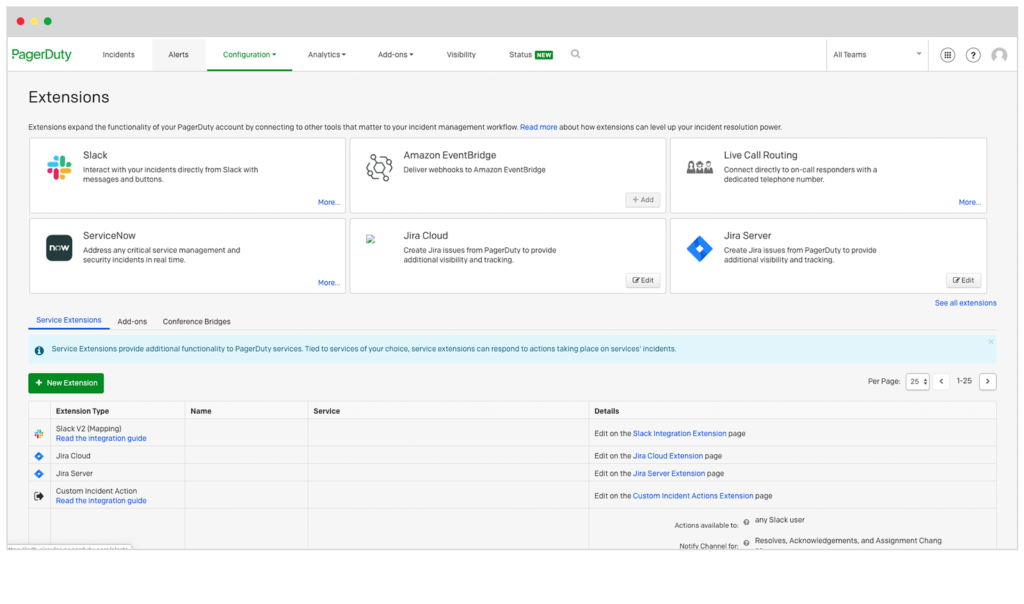This screenshot has height=604, width=1024.
Task: Click More link on ServiceNow card
Action: click(x=328, y=283)
